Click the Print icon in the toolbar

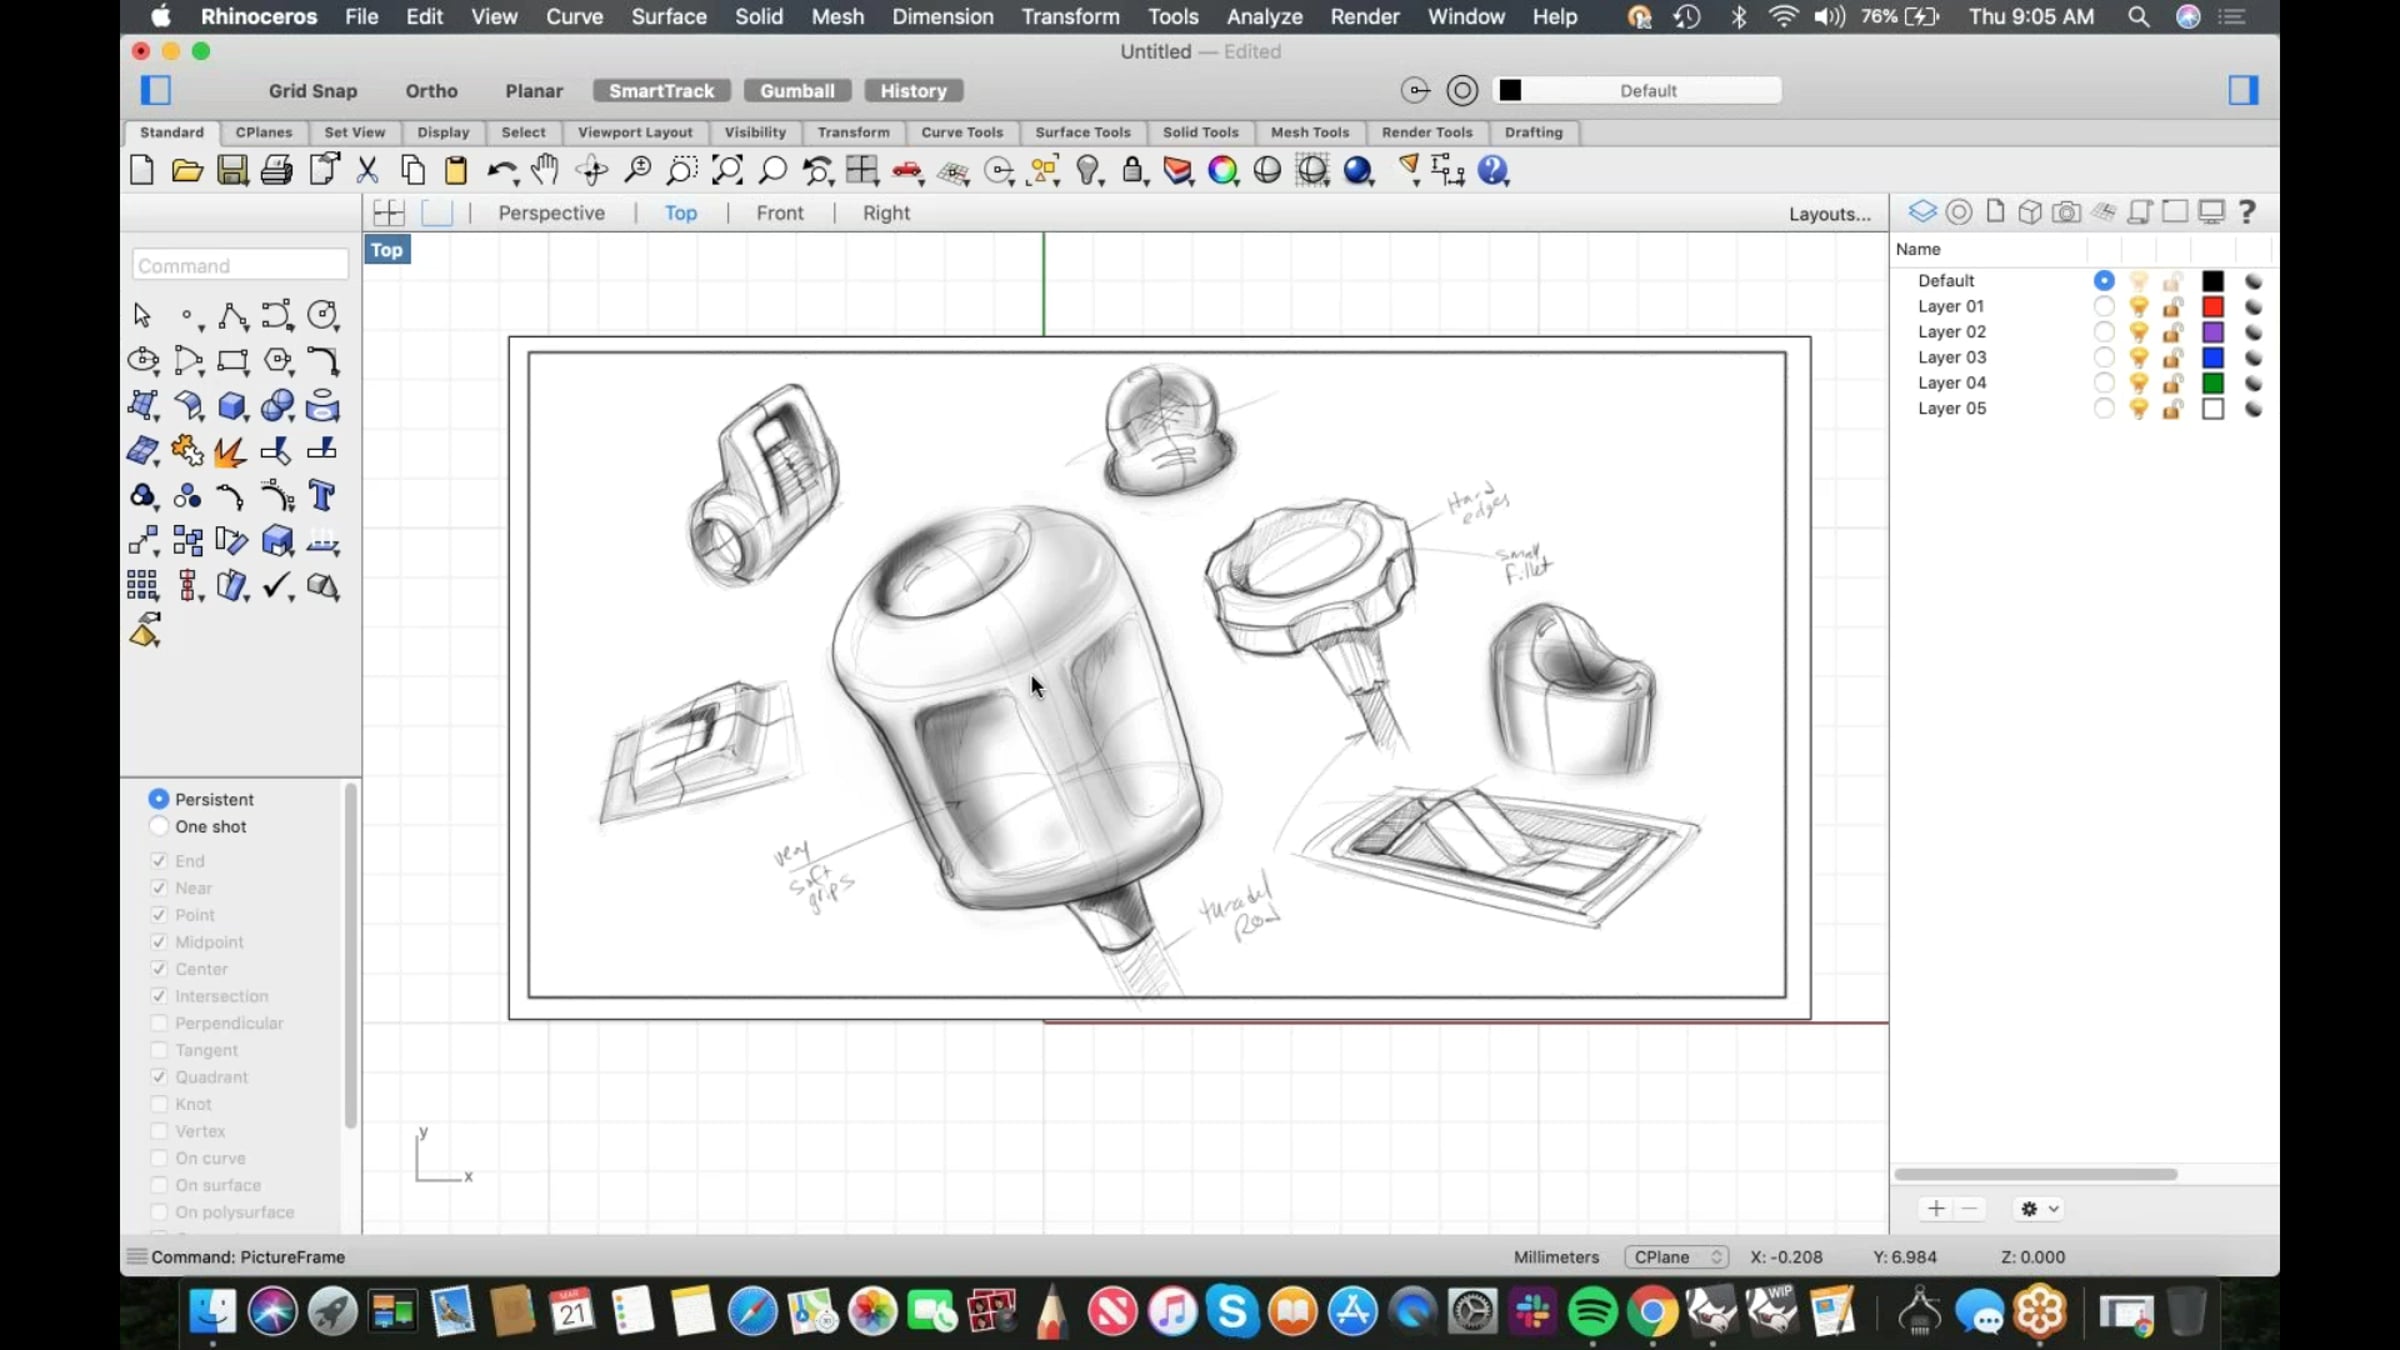pos(277,171)
